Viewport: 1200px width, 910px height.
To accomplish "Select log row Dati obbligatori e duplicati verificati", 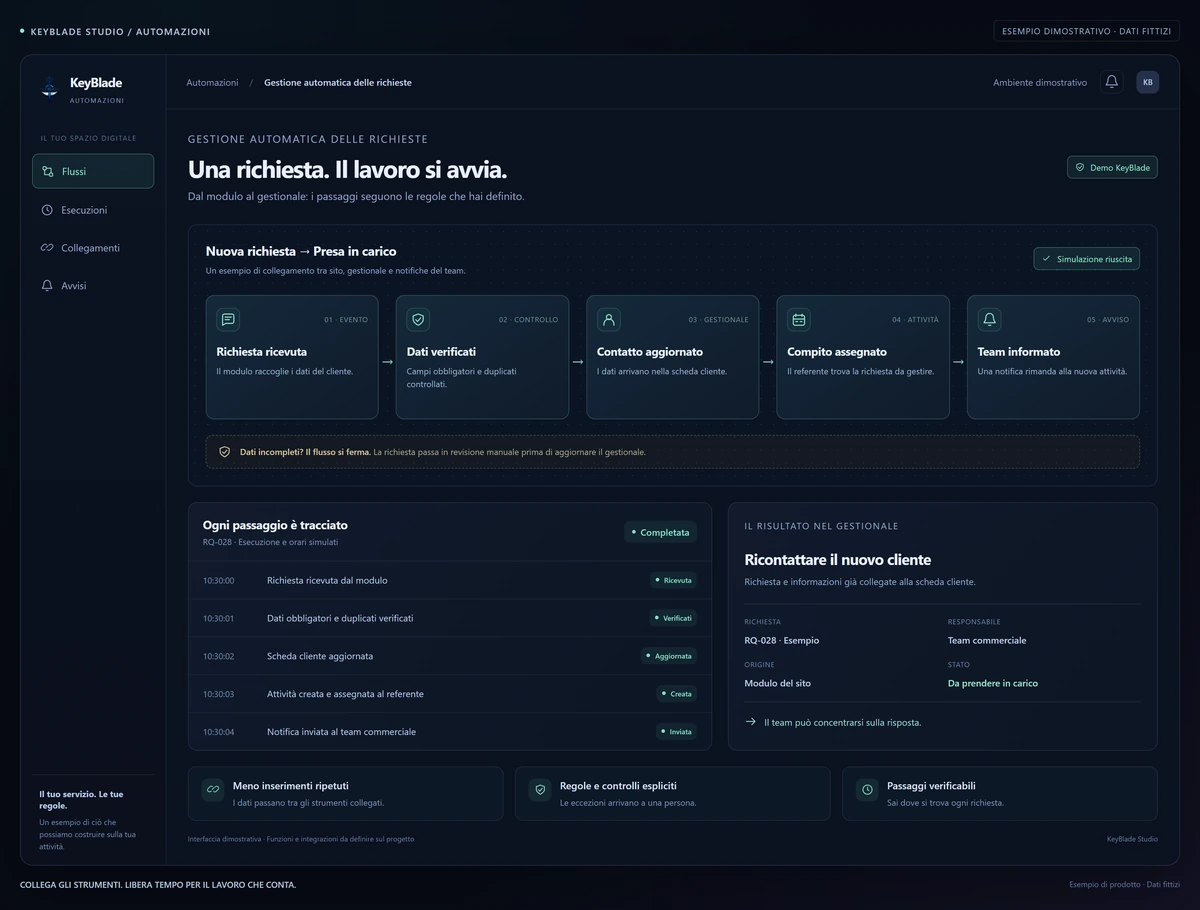I will point(450,618).
